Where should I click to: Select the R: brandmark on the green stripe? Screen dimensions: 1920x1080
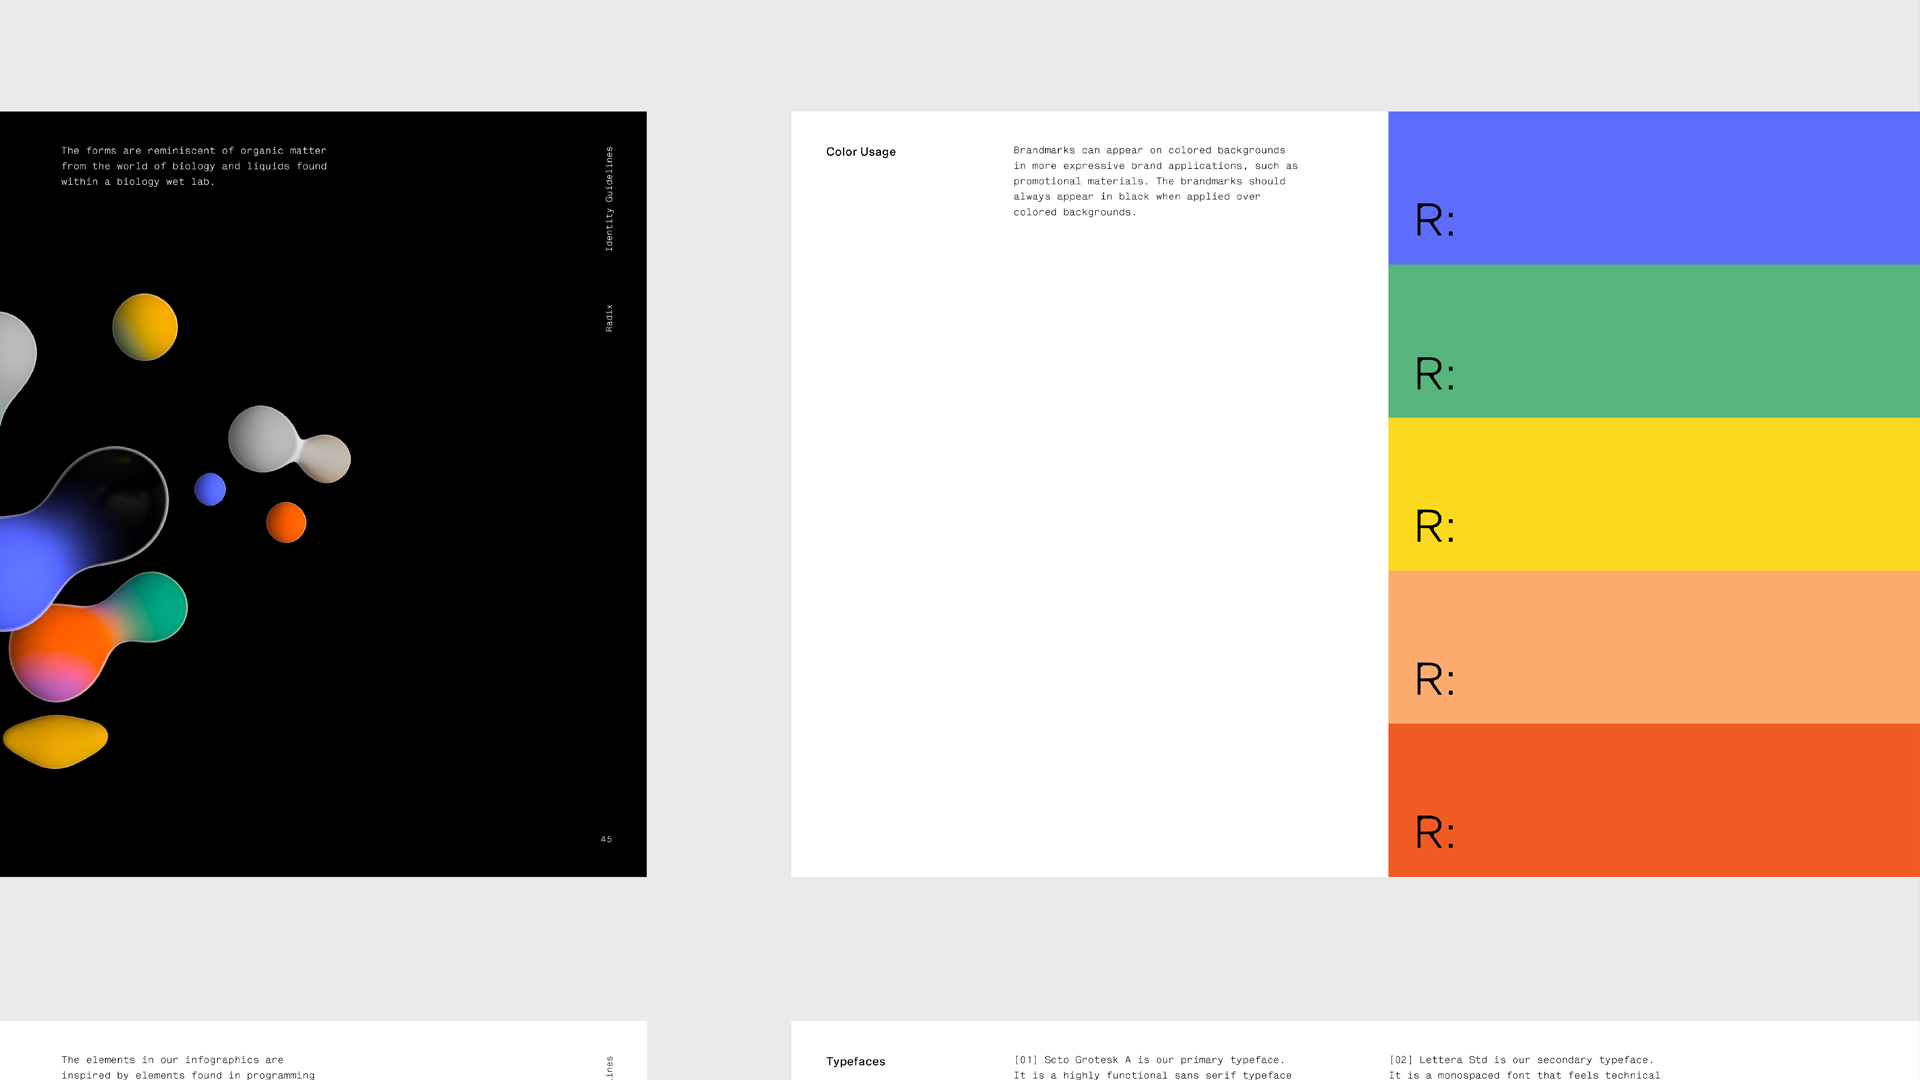point(1433,373)
